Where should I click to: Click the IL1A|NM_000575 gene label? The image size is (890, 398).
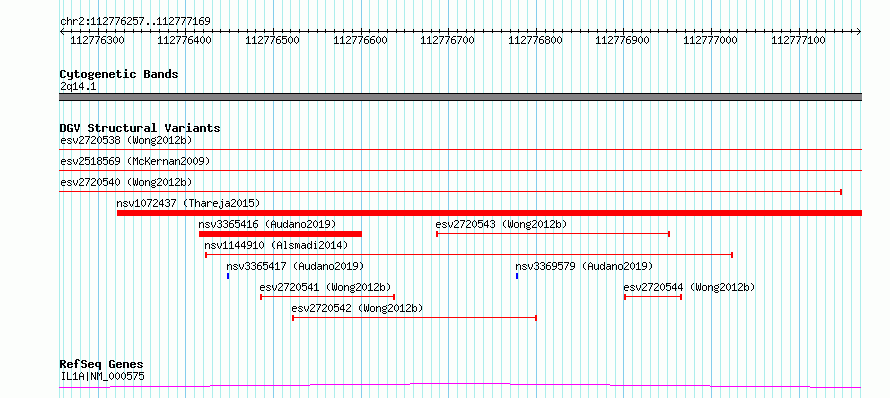pyautogui.click(x=102, y=376)
